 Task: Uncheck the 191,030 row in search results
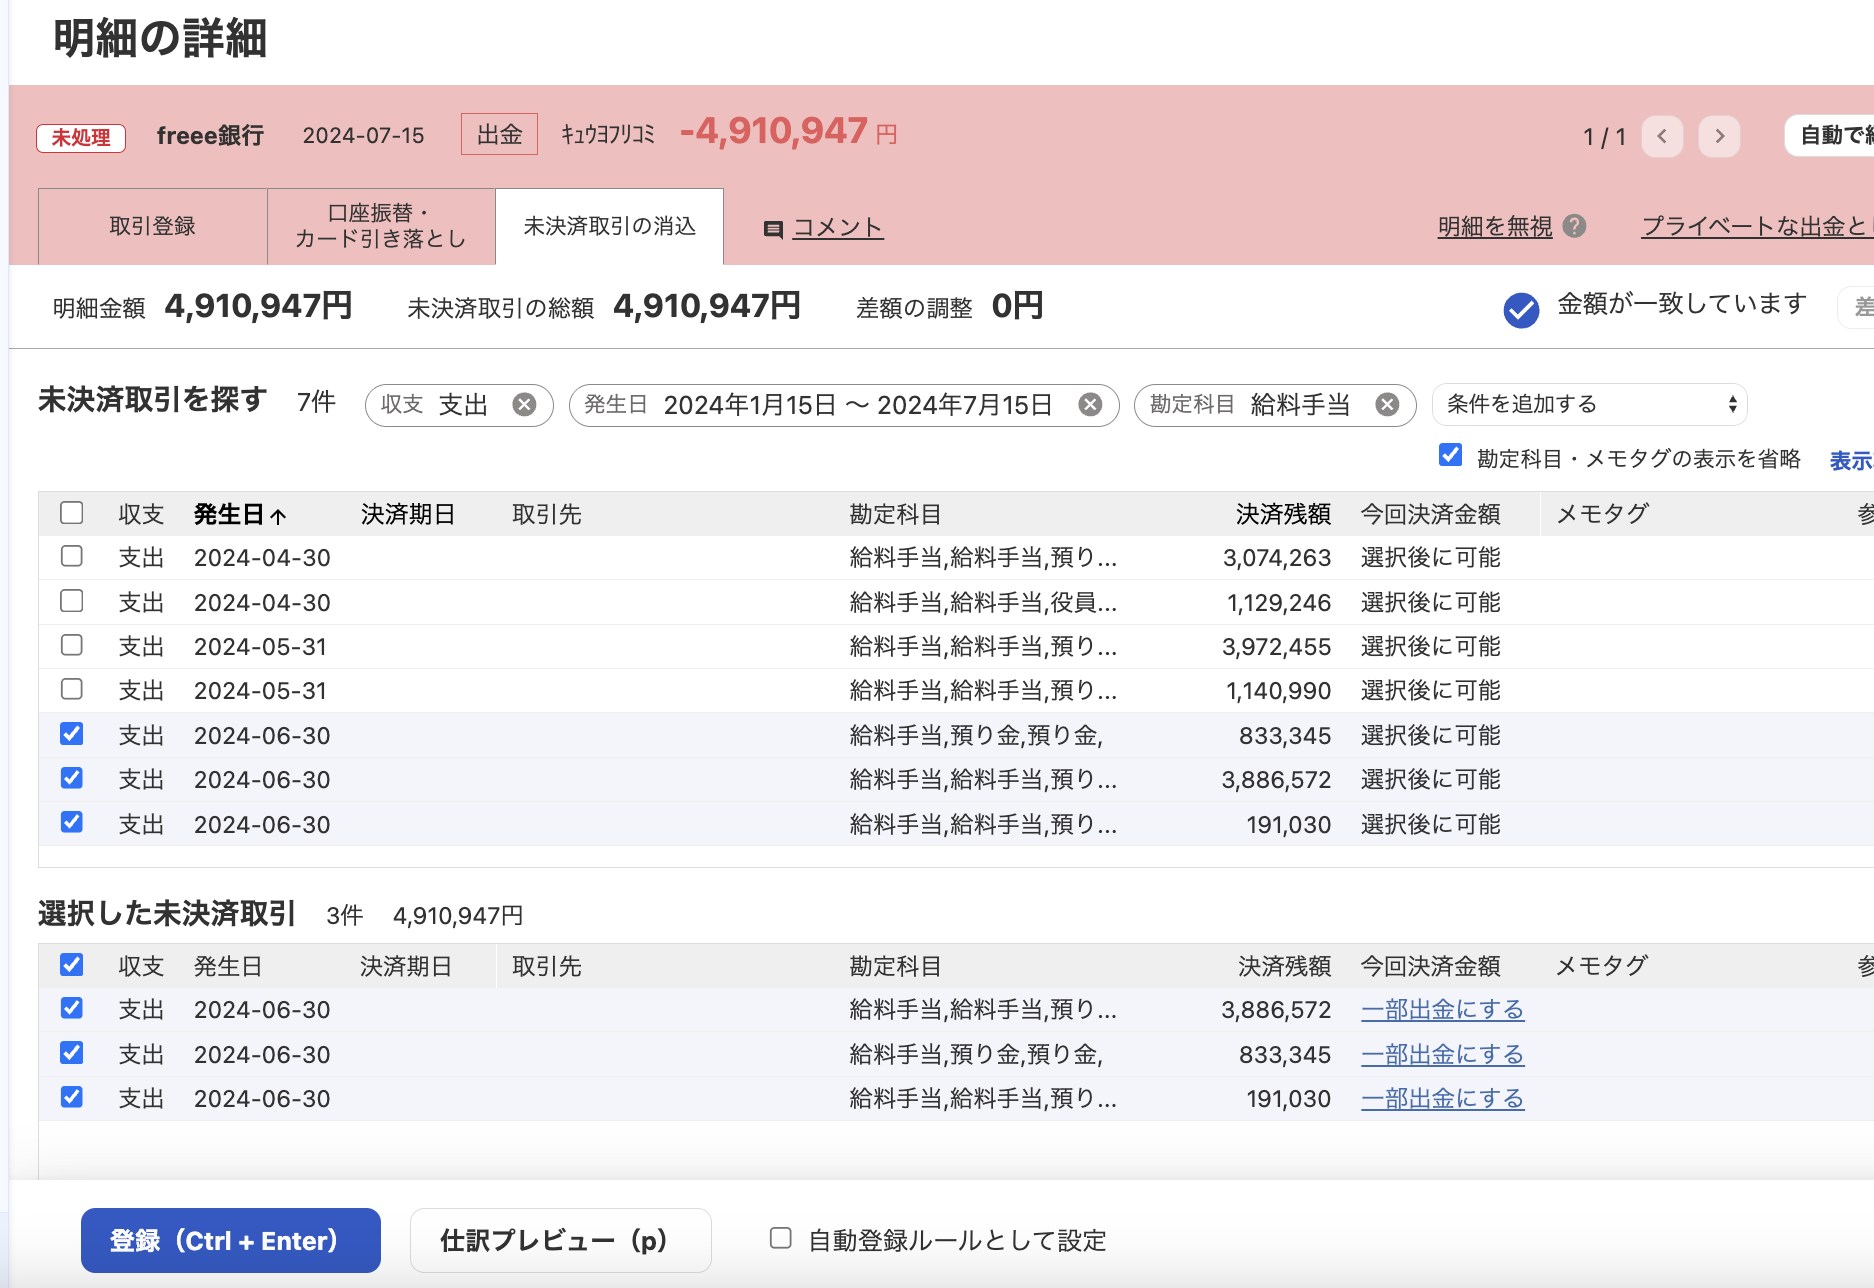pos(71,822)
